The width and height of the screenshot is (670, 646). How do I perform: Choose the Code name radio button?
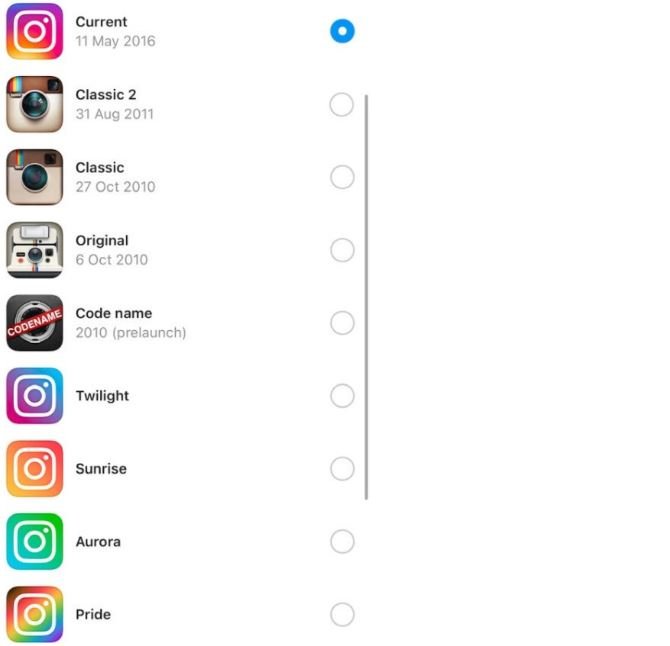342,323
